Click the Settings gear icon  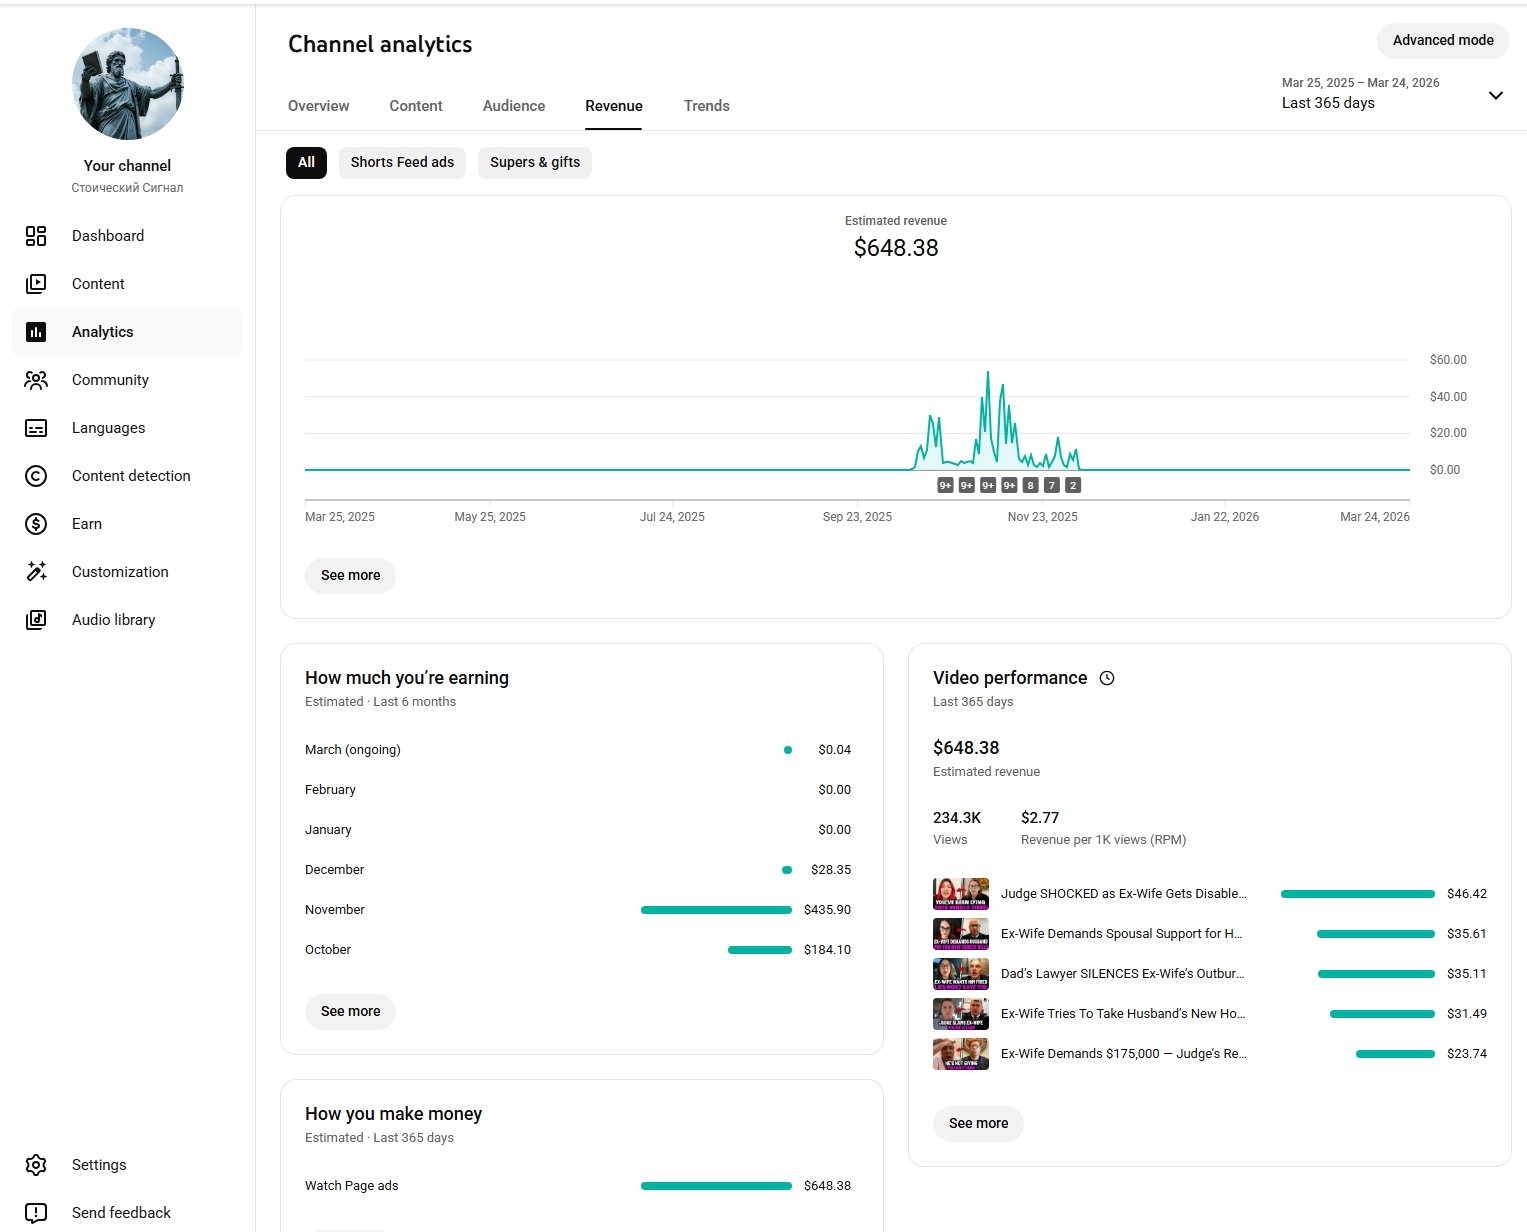click(36, 1165)
